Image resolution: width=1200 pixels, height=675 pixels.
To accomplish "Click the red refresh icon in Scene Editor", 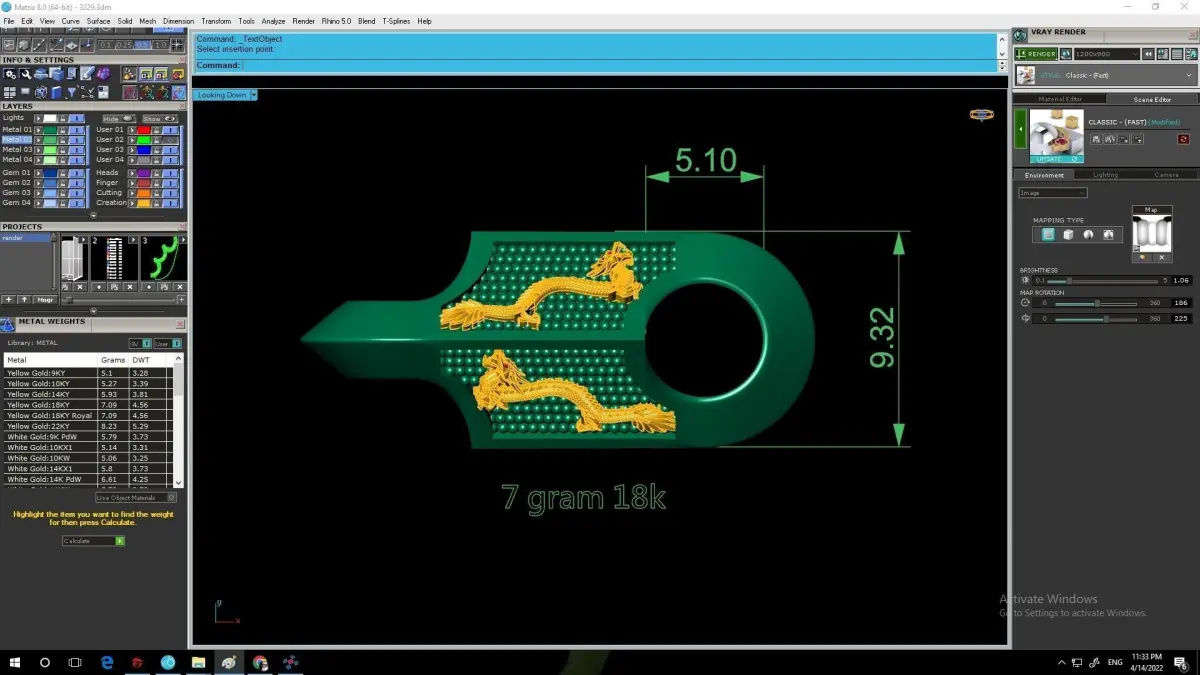I will click(x=1184, y=139).
